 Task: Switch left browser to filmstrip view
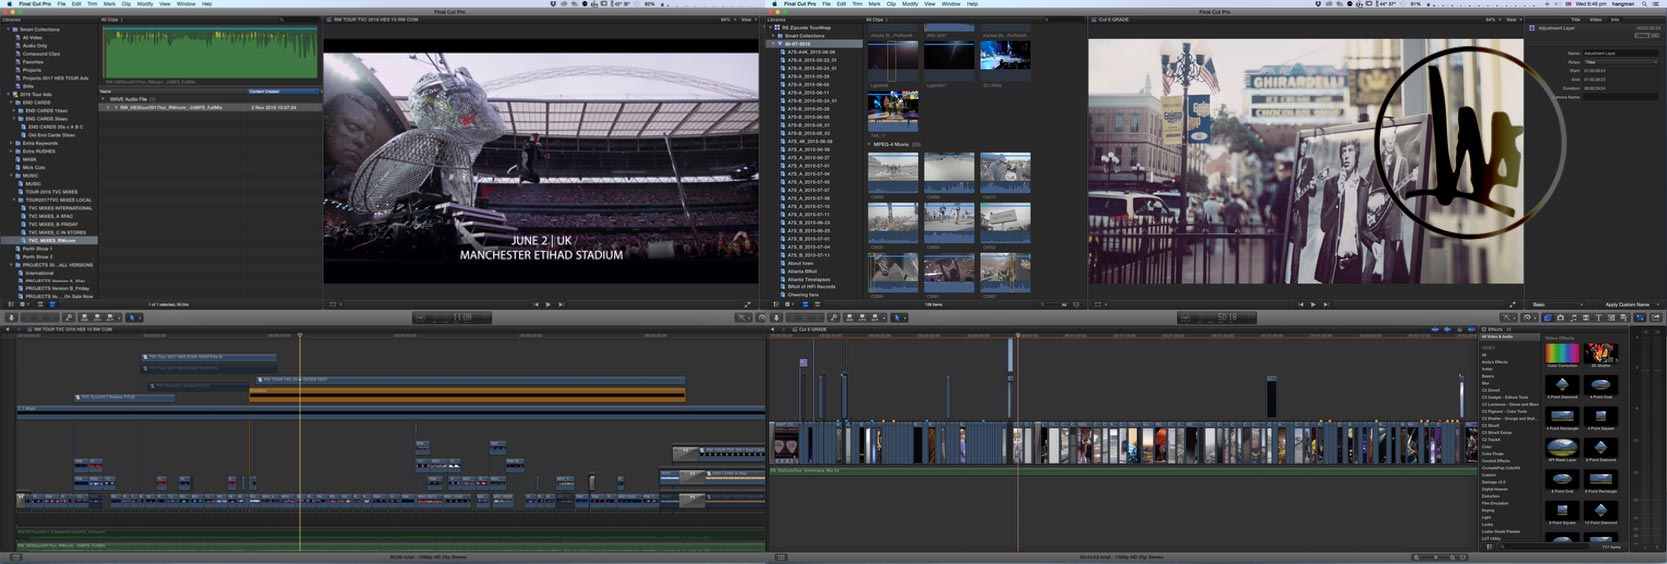coord(41,304)
